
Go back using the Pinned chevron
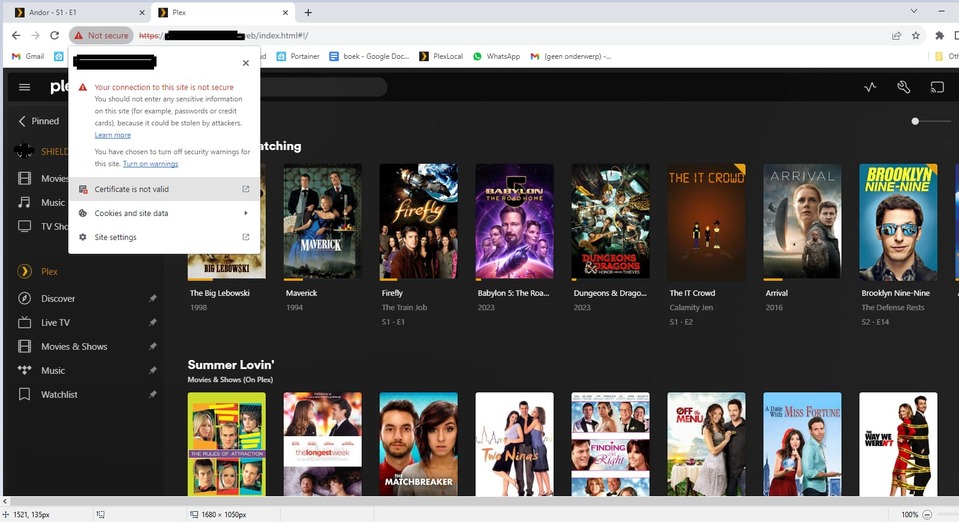coord(22,121)
